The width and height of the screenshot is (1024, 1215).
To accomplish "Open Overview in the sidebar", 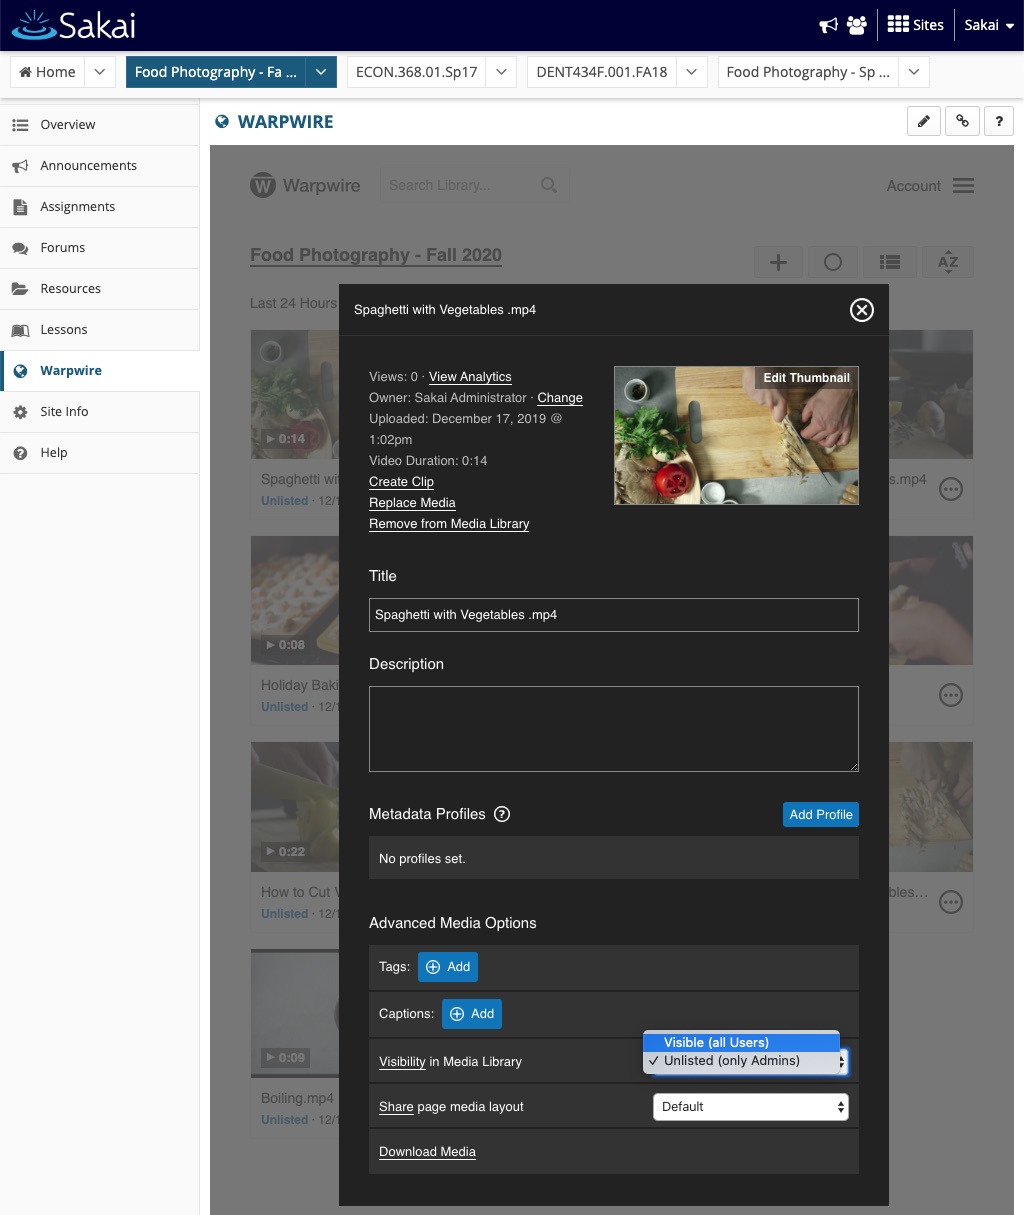I will [100, 125].
